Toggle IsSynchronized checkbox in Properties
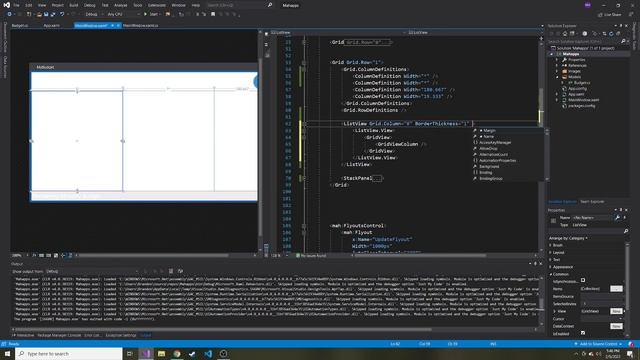This screenshot has width=640, height=360. pos(583,280)
